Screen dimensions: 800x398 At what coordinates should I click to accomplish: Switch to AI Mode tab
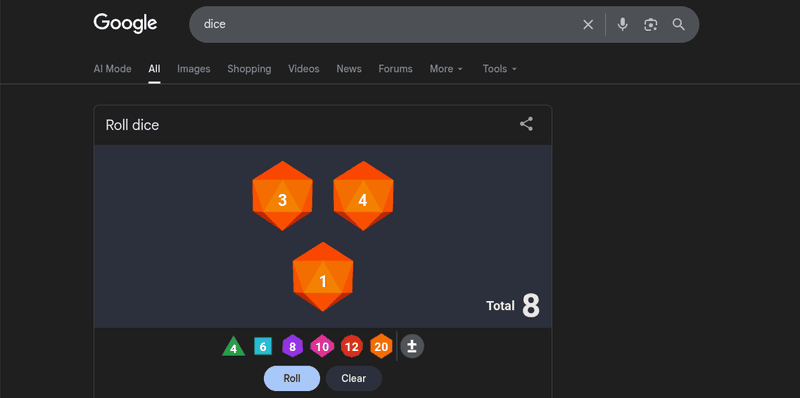click(x=112, y=69)
